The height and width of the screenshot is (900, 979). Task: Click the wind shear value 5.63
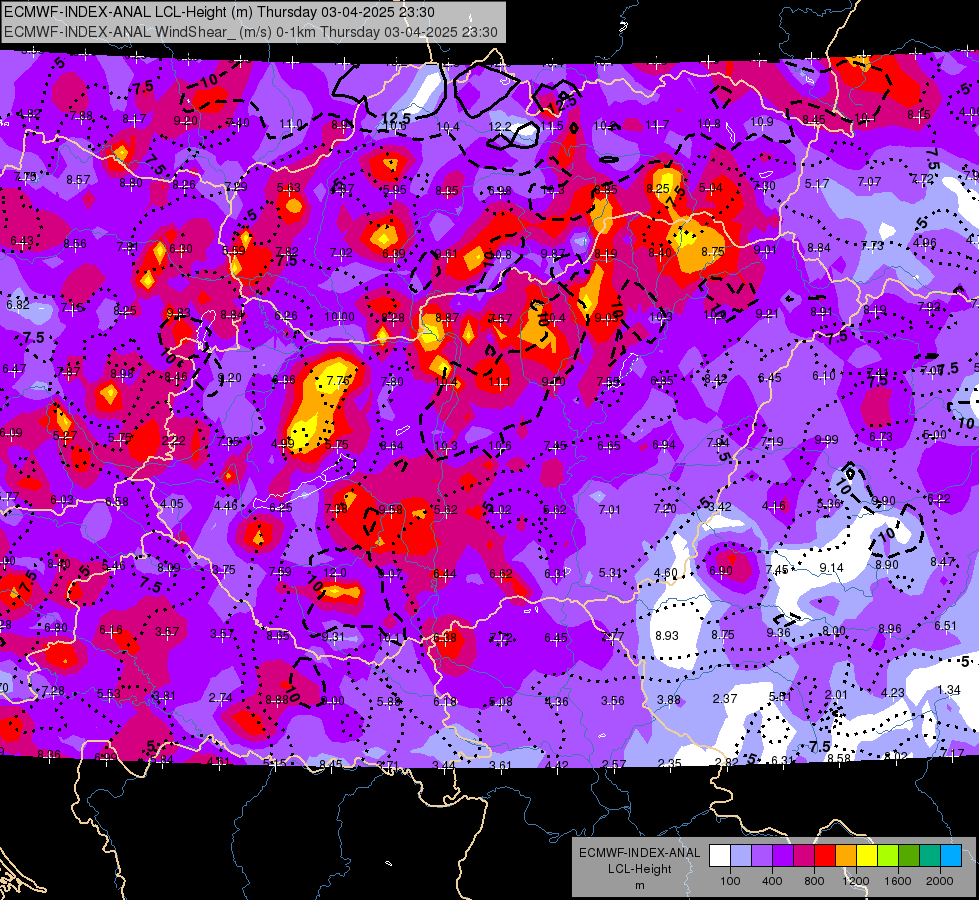289,187
